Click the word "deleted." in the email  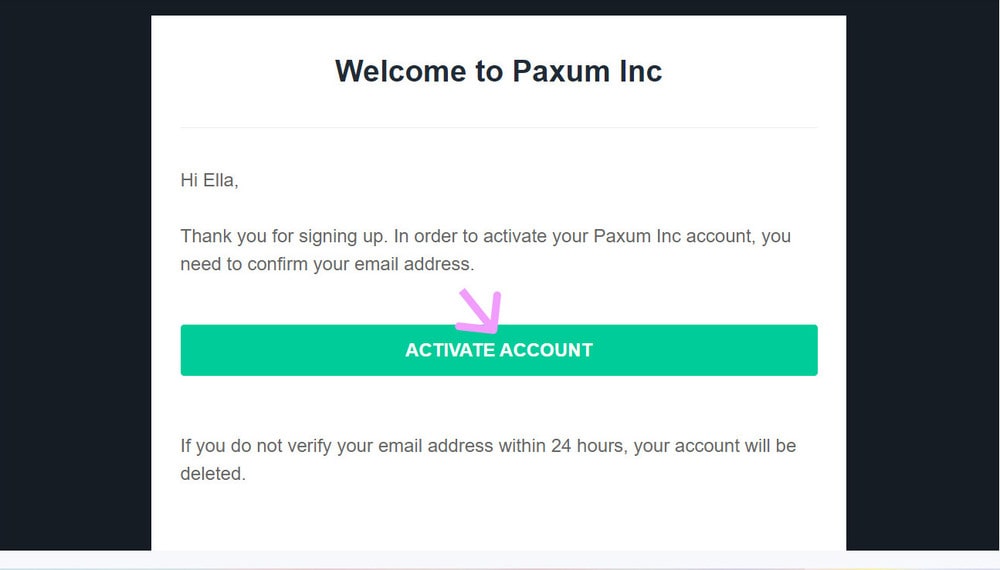[x=213, y=474]
